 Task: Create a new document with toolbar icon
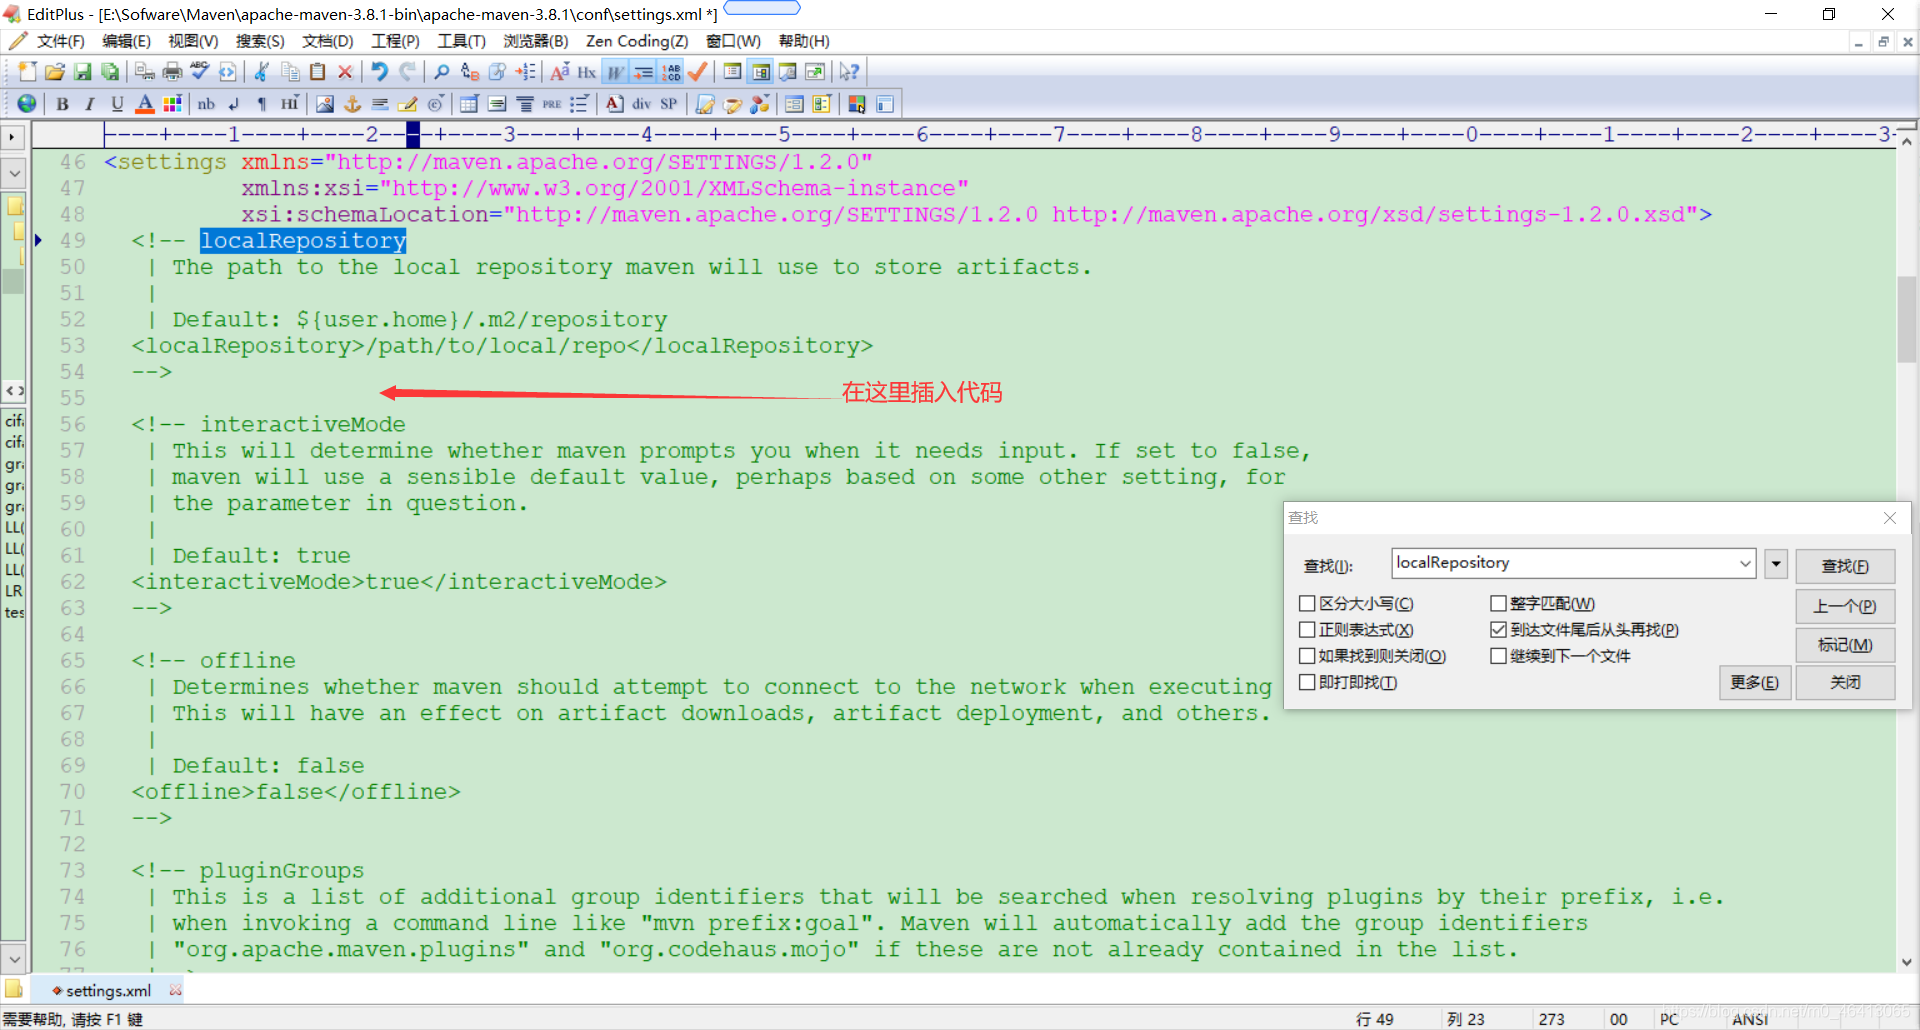(x=27, y=72)
